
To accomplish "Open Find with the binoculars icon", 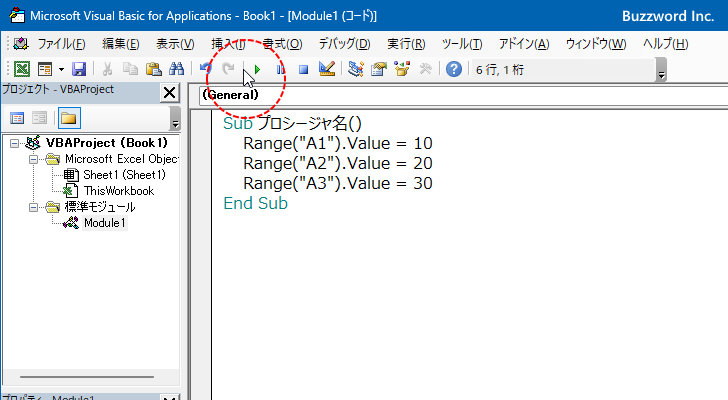I will tap(176, 69).
